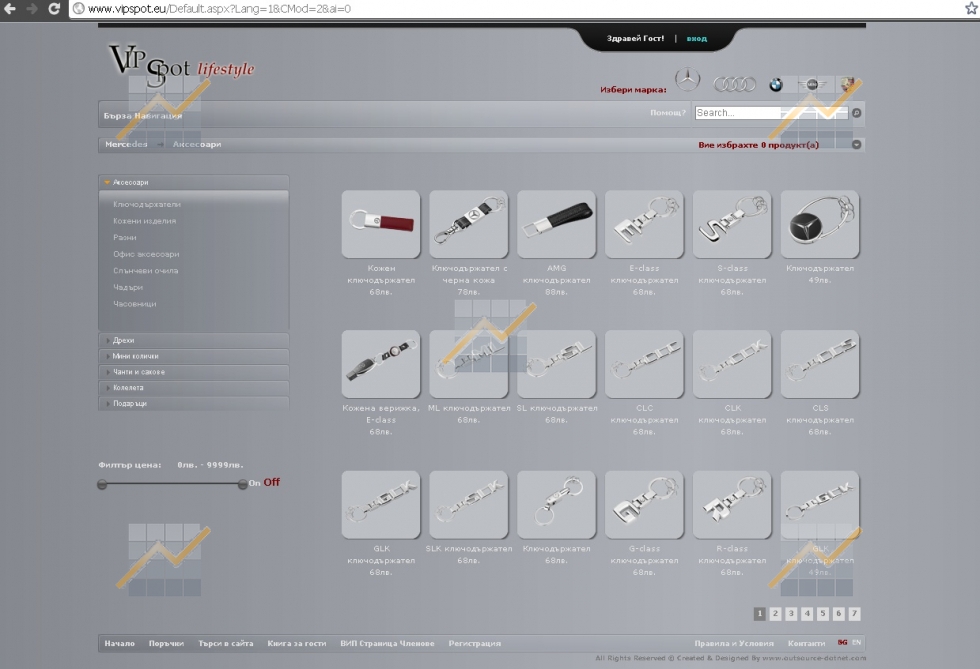980x669 pixels.
Task: Go to results page 4
Action: pos(807,614)
